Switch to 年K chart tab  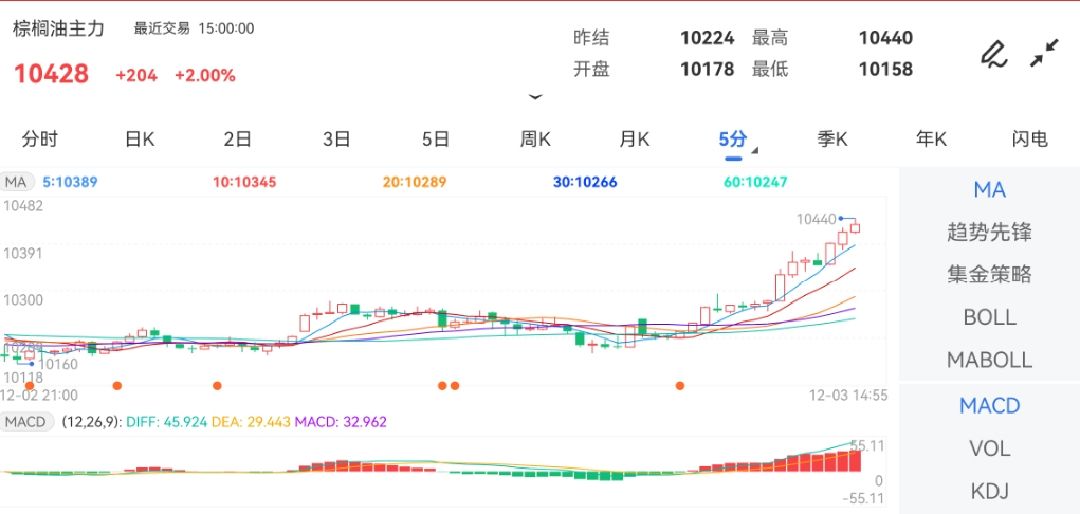[931, 139]
